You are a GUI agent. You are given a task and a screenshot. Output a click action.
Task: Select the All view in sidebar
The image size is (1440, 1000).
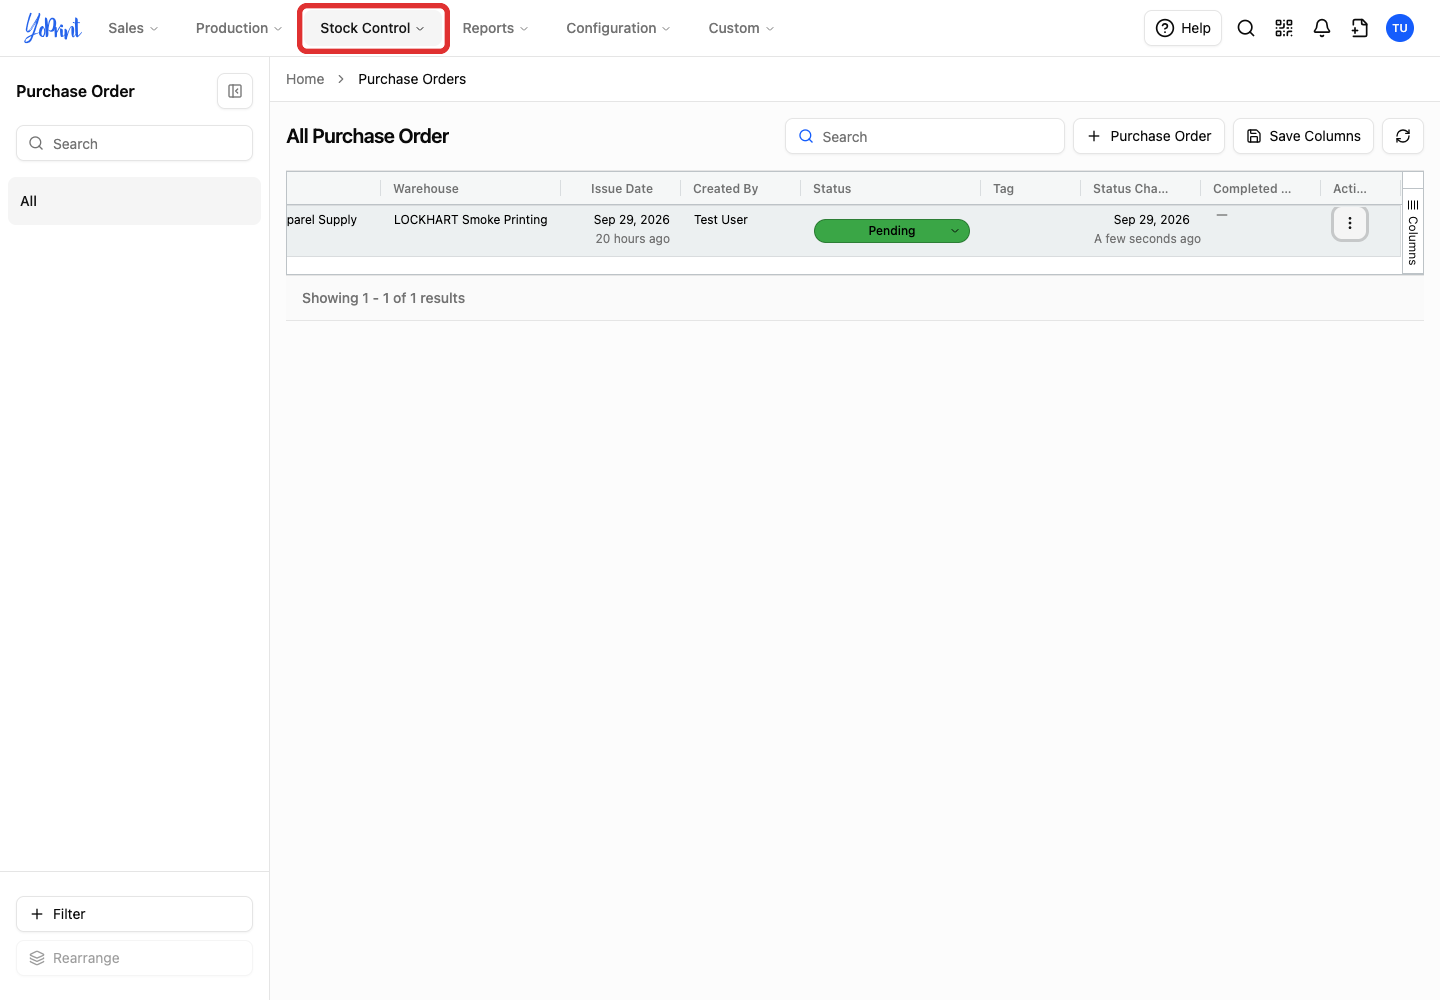point(134,201)
